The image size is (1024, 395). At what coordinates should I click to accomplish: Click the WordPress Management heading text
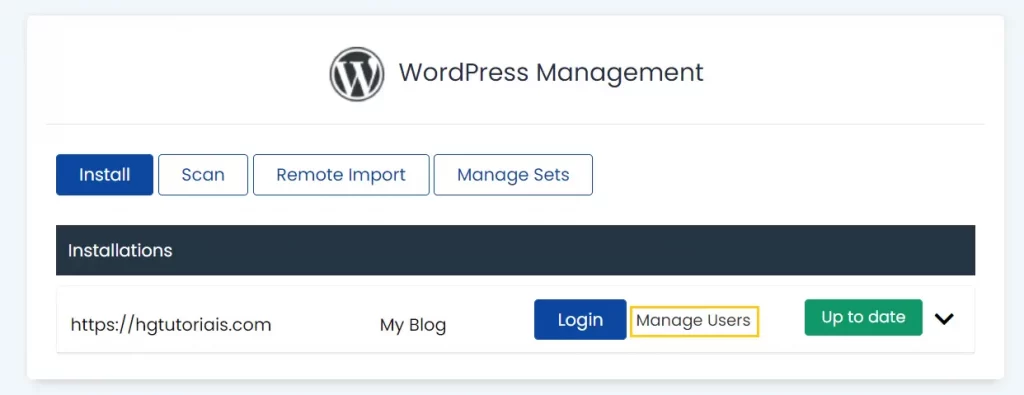point(551,72)
